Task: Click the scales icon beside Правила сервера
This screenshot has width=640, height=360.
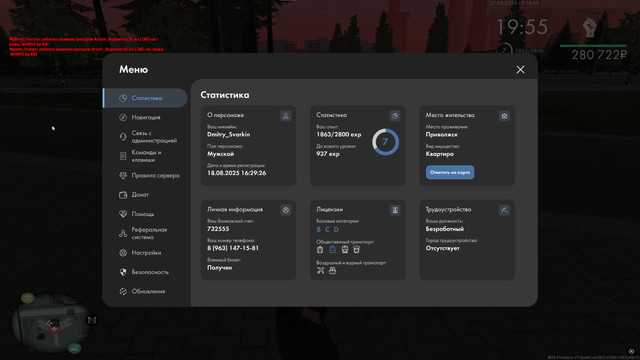Action: 123,176
